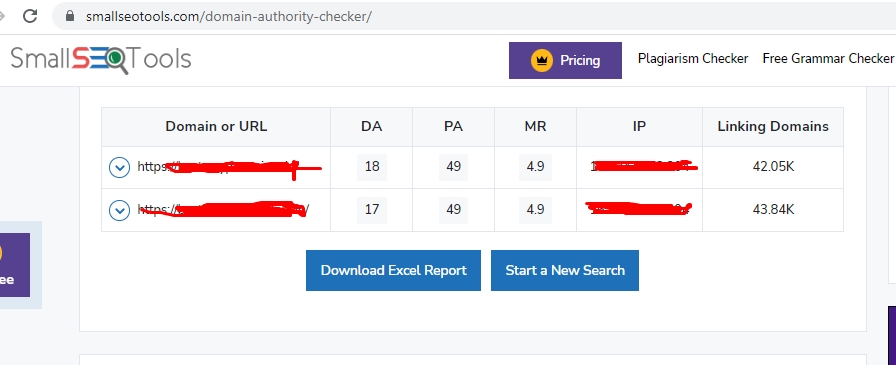Image resolution: width=896 pixels, height=365 pixels.
Task: Open the SmallSEOTools logo homepage
Action: (101, 59)
